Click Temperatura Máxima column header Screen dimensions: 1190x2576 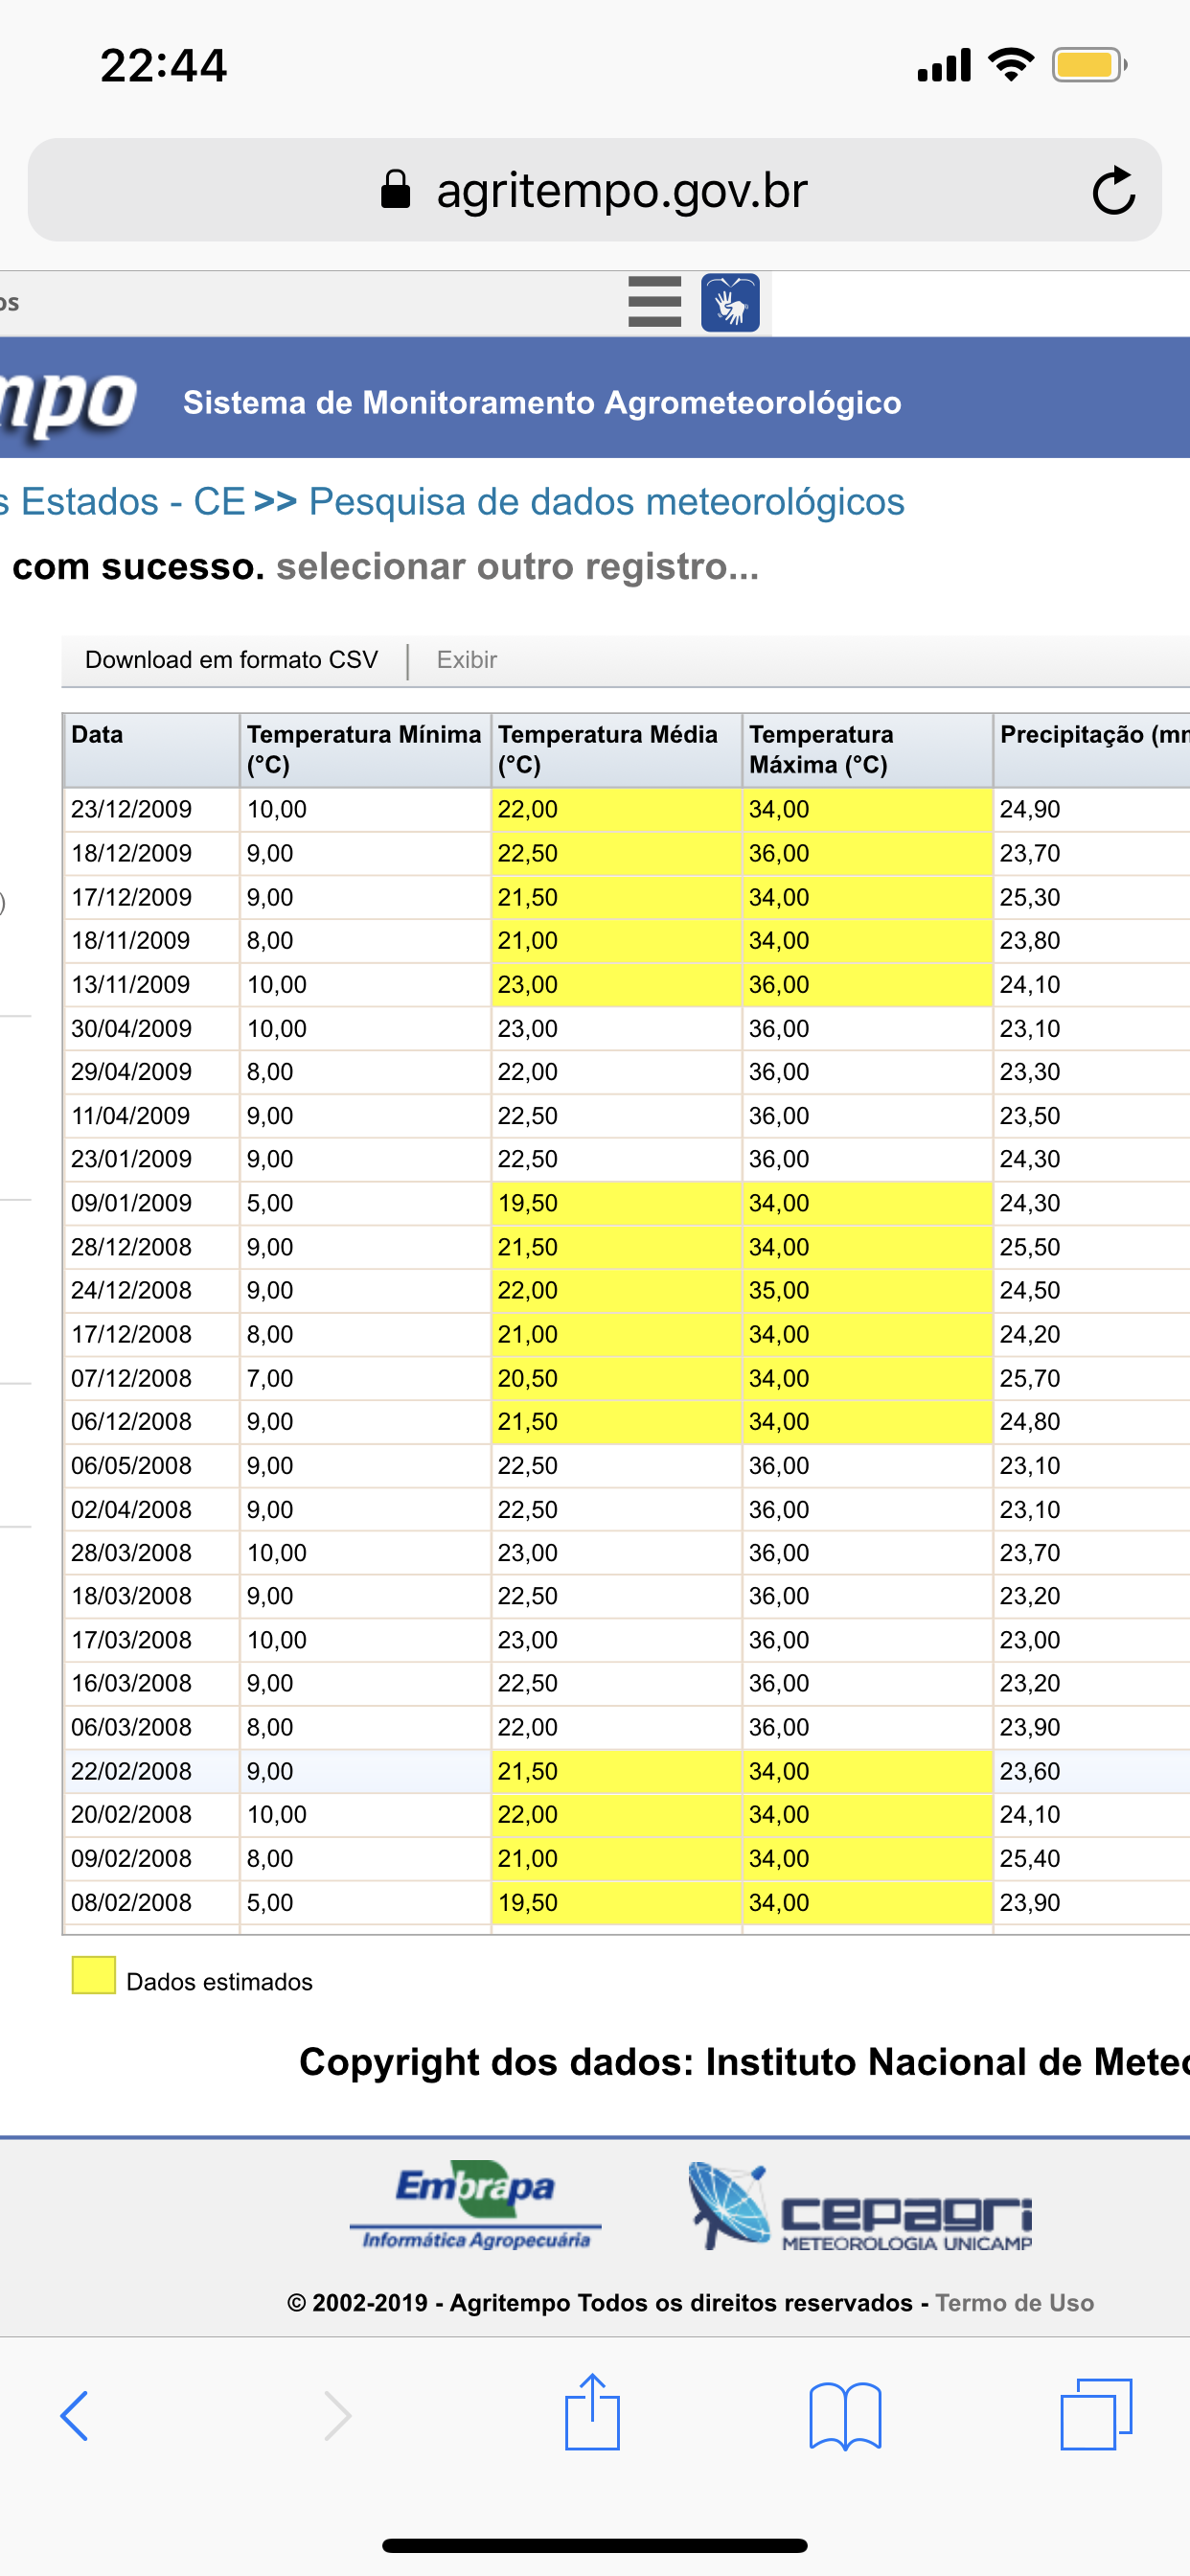point(867,750)
